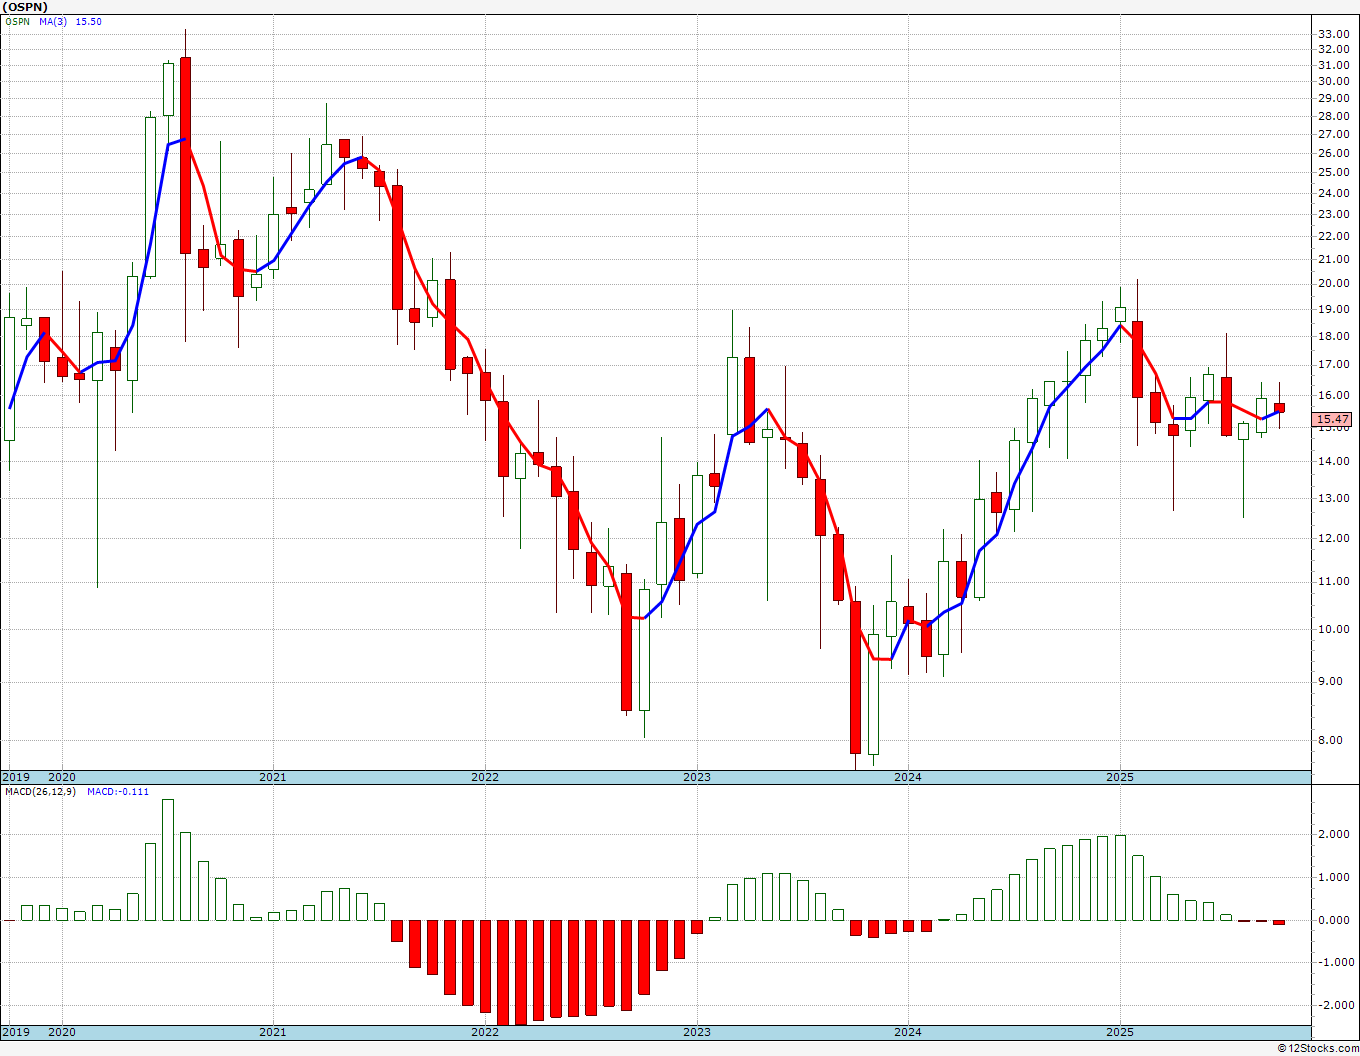
Task: Click the 30.00 price axis label
Action: 1334,82
